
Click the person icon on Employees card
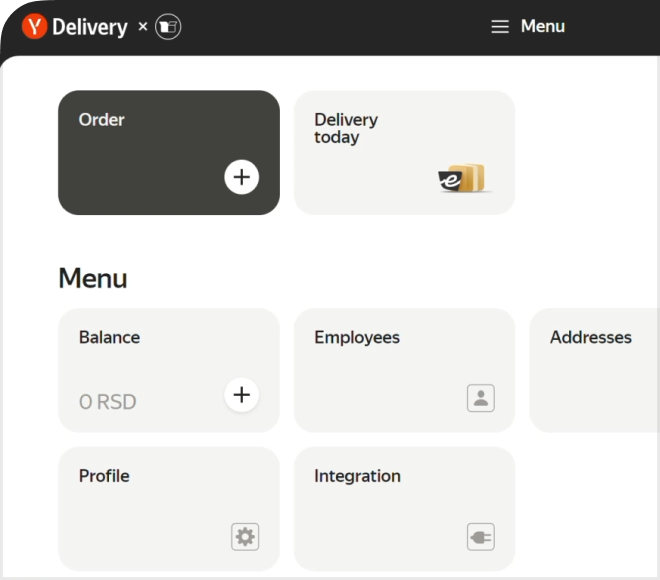pos(481,398)
